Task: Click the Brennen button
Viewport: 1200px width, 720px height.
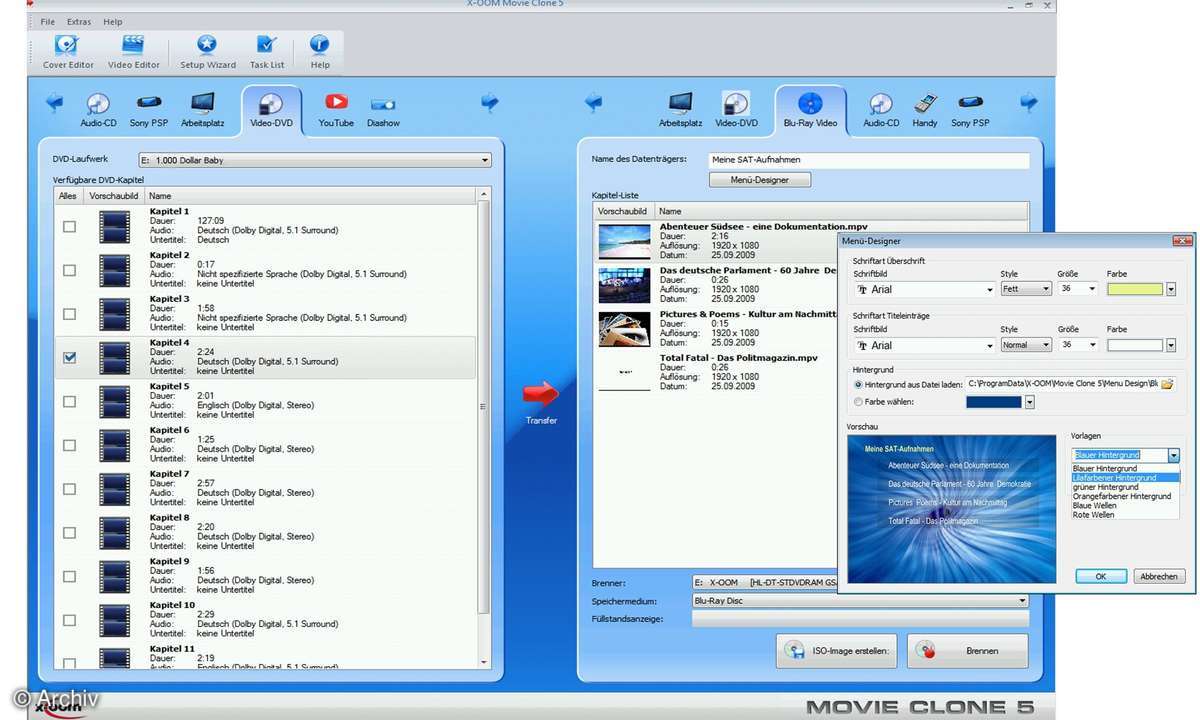Action: 967,651
